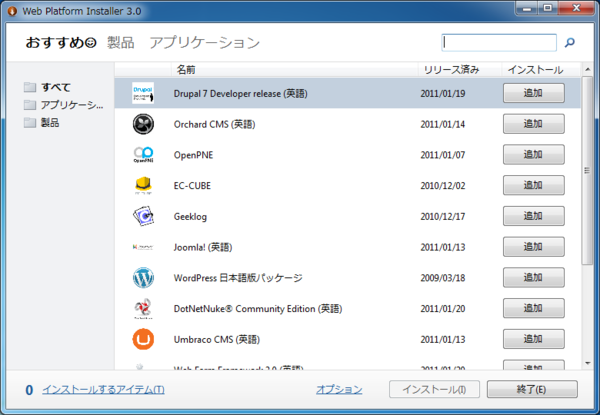Image resolution: width=600 pixels, height=415 pixels.
Task: Click release date 2011/01/19
Action: (443, 94)
